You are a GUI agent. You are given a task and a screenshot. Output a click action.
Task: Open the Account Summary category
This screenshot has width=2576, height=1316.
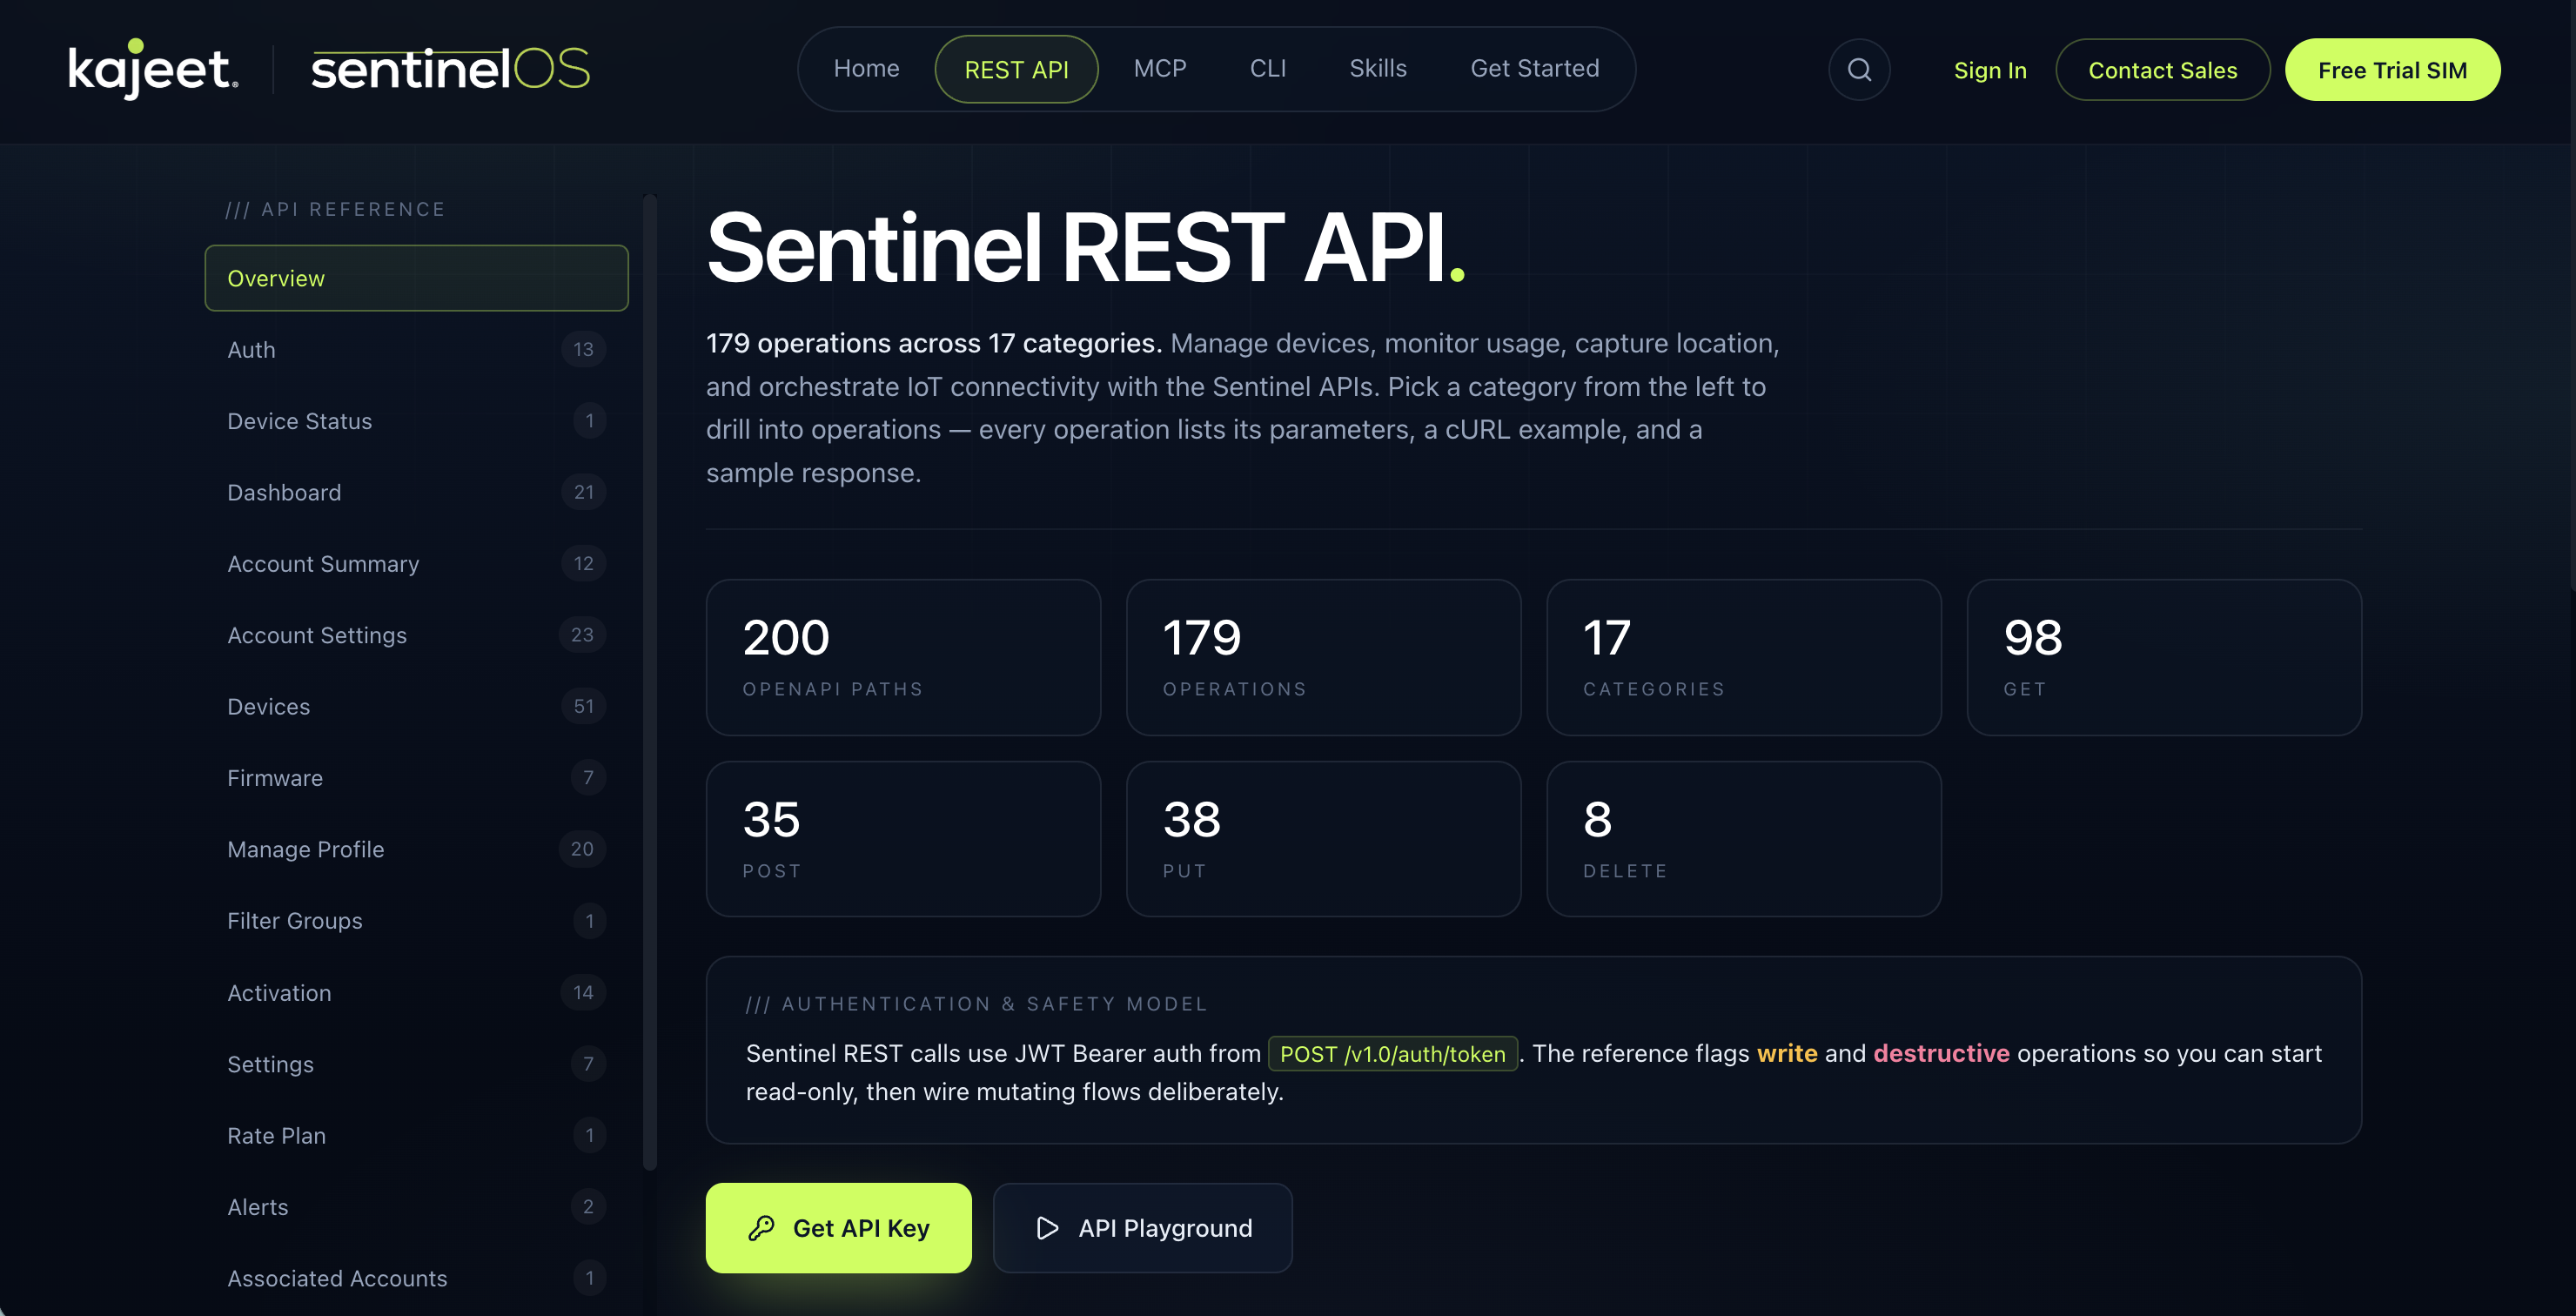(x=416, y=564)
